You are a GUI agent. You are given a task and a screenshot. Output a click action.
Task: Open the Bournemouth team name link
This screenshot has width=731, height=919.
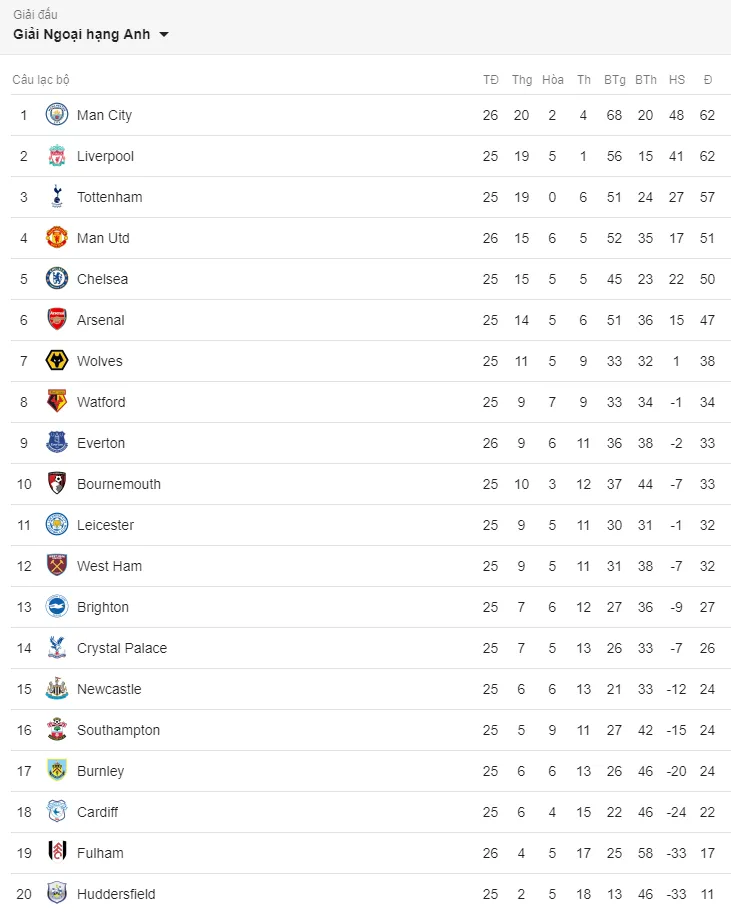click(119, 484)
